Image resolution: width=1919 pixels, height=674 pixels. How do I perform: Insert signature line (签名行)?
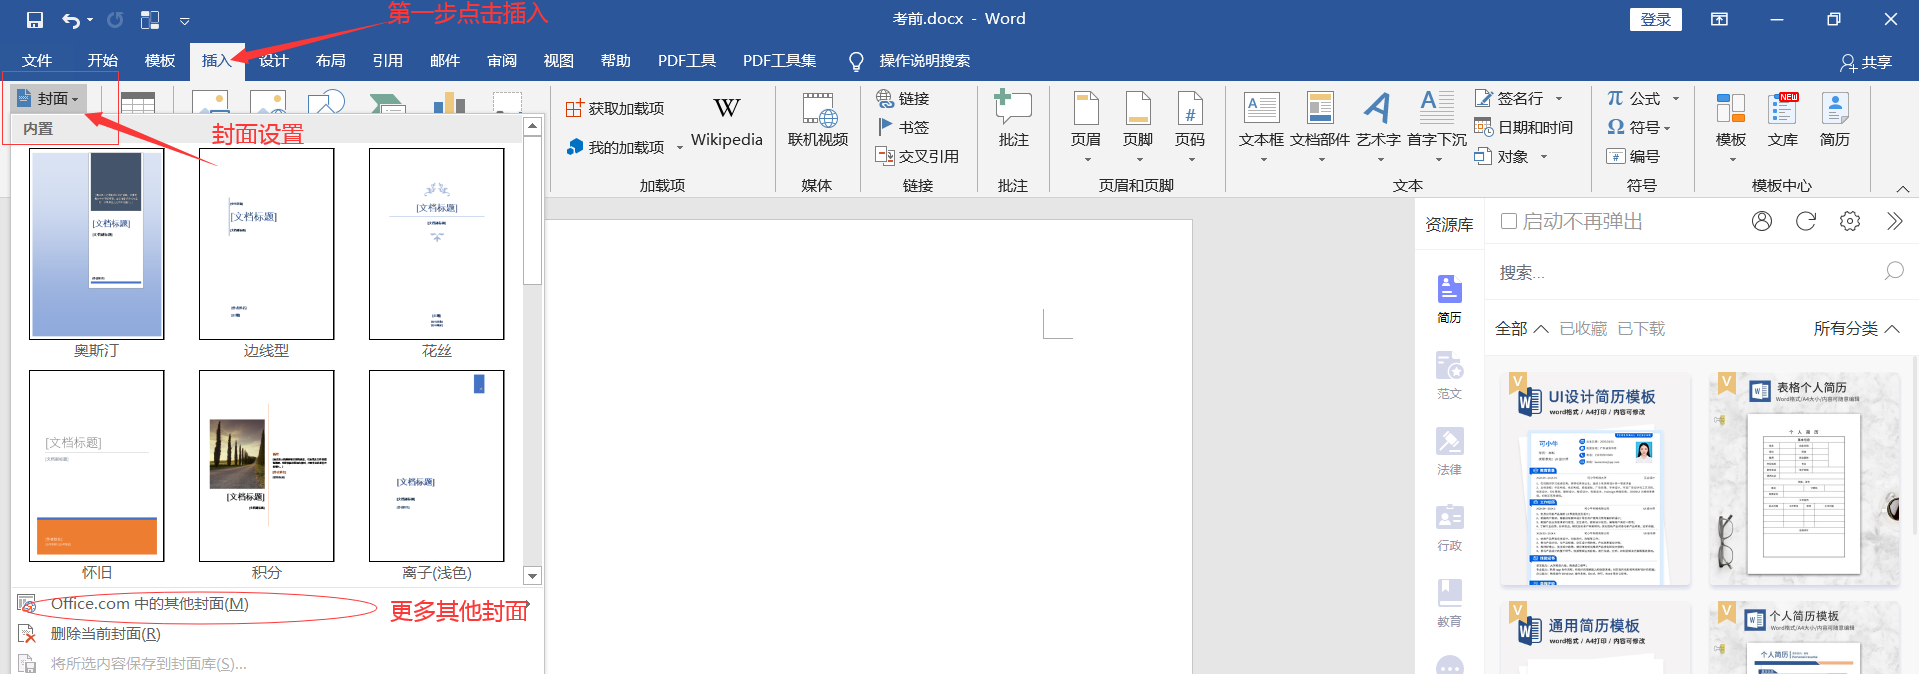[x=1519, y=98]
